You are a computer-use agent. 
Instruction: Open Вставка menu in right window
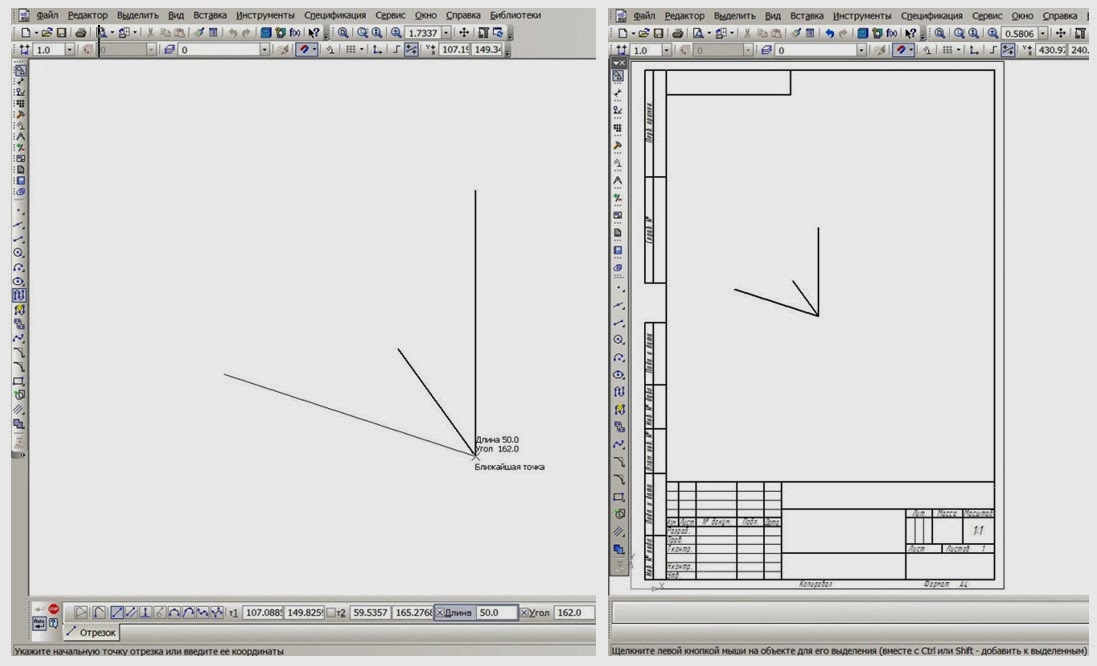coord(807,15)
